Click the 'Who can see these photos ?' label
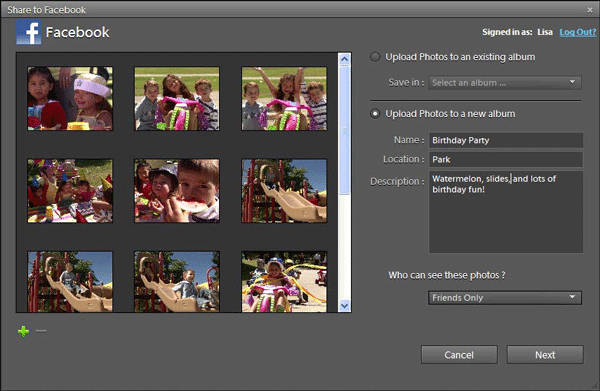Image resolution: width=600 pixels, height=391 pixels. tap(447, 275)
